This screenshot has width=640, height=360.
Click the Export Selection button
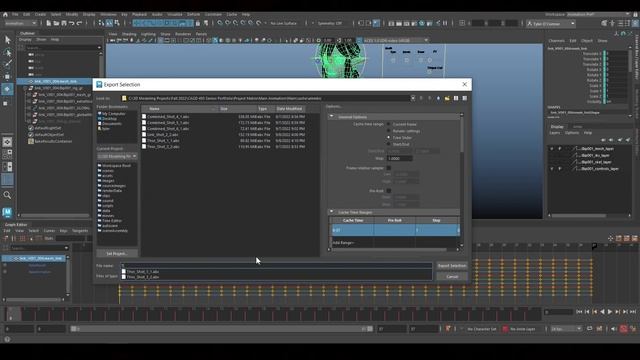[452, 266]
